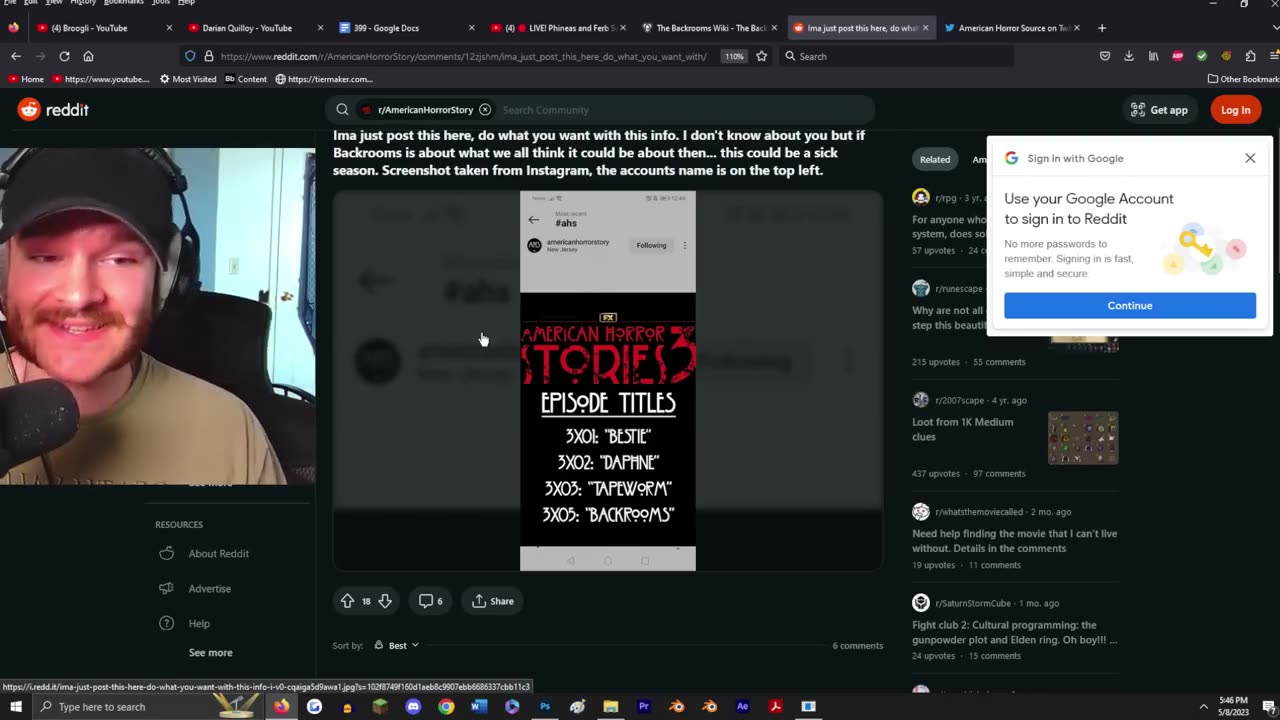Click Continue in Google sign-in prompt

coord(1130,306)
